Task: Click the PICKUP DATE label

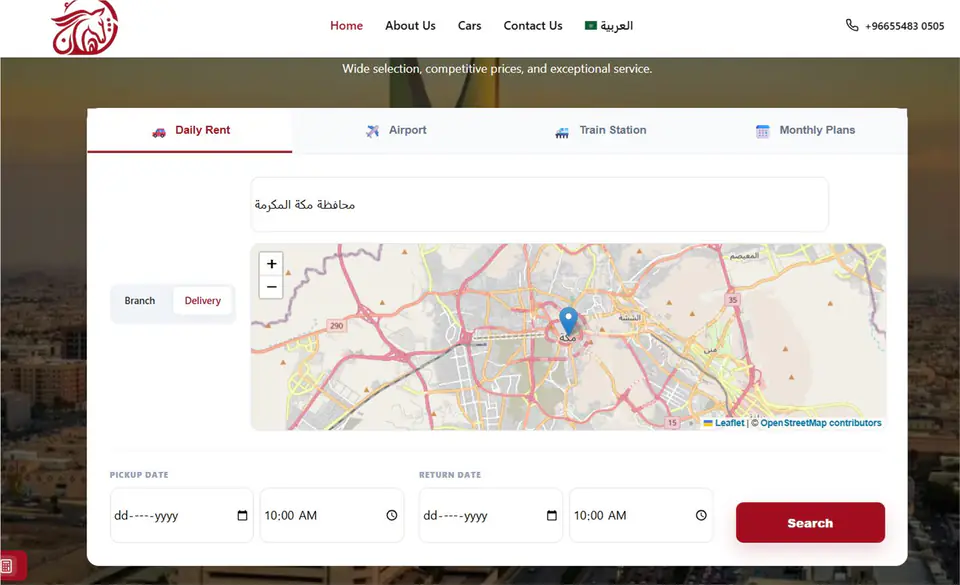Action: click(x=139, y=475)
